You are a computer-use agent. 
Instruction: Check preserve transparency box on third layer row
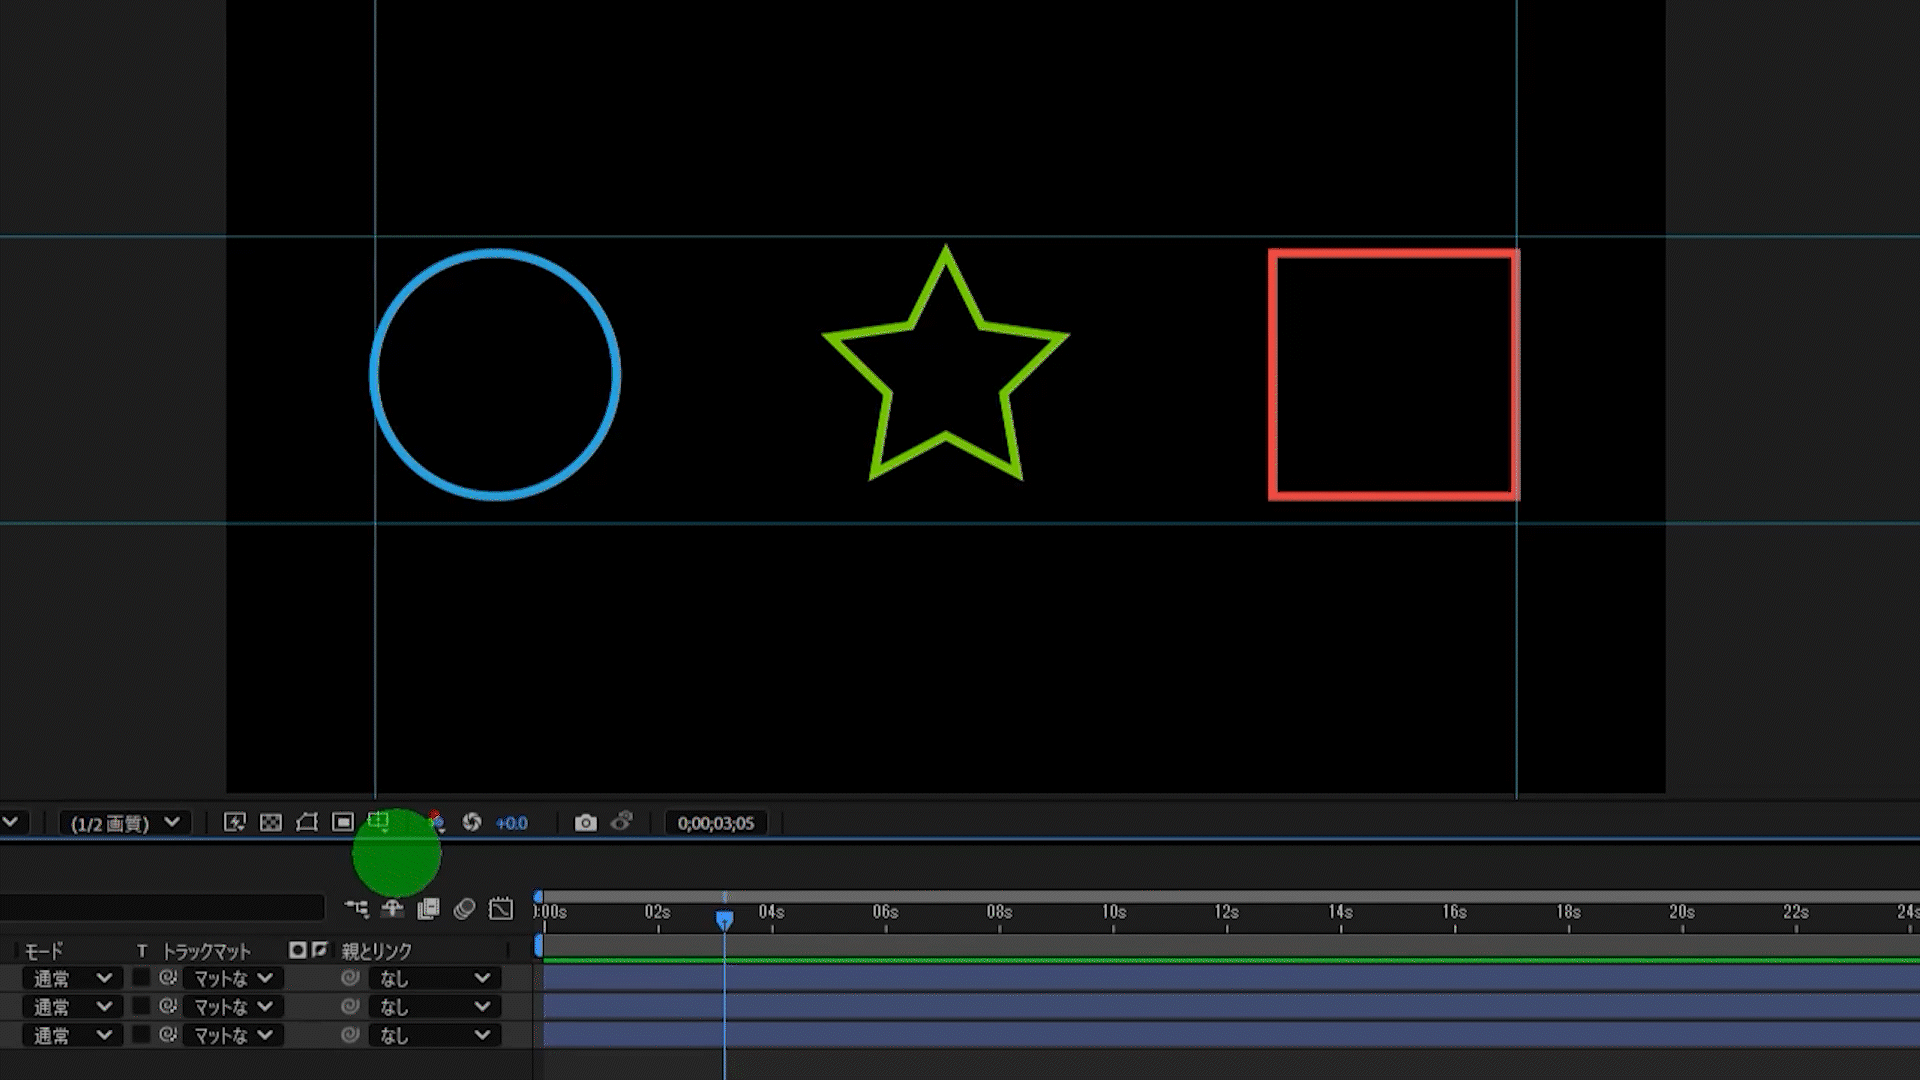point(141,1034)
